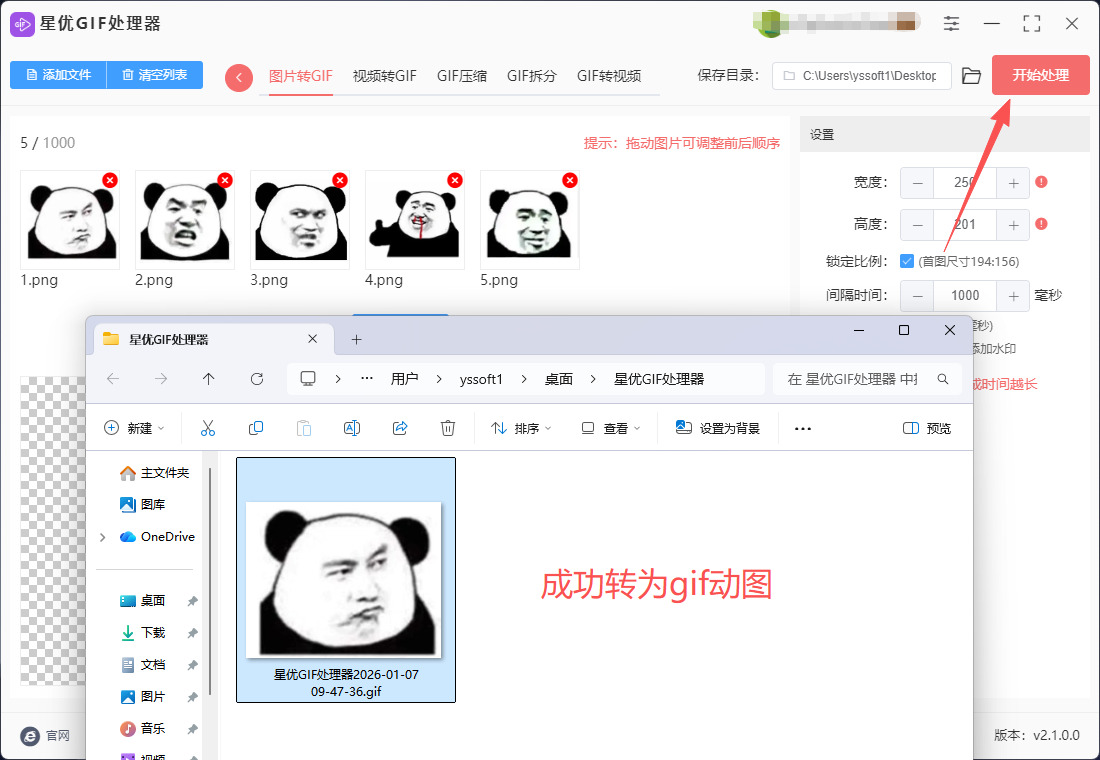This screenshot has height=760, width=1100.
Task: Click the Copy icon in Explorer toolbar
Action: [256, 428]
